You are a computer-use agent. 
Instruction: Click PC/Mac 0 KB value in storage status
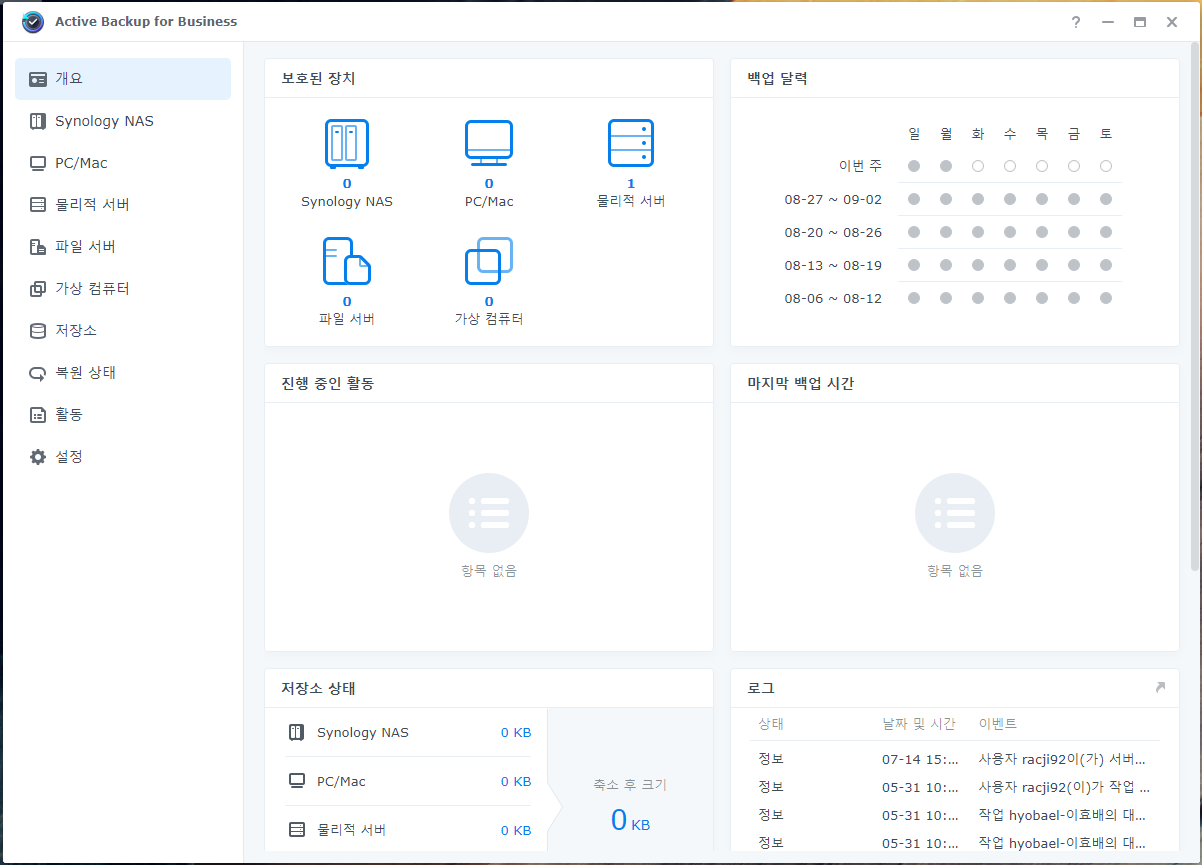tap(516, 781)
